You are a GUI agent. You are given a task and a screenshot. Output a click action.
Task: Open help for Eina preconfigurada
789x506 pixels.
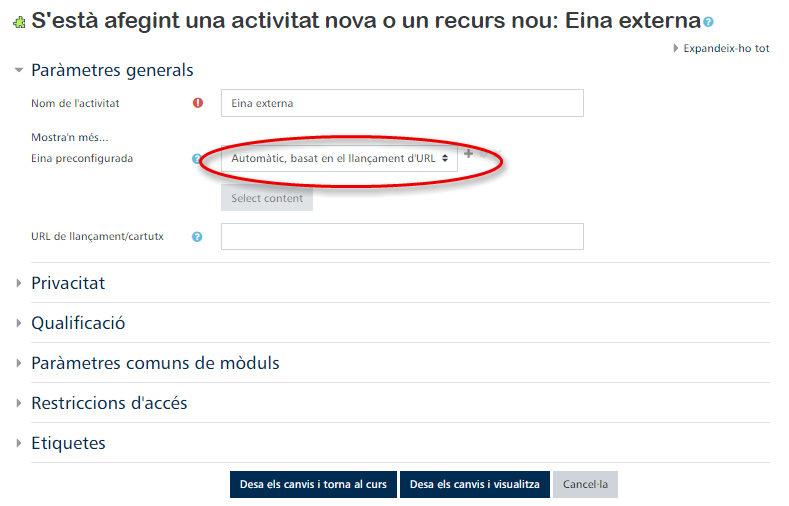click(197, 158)
